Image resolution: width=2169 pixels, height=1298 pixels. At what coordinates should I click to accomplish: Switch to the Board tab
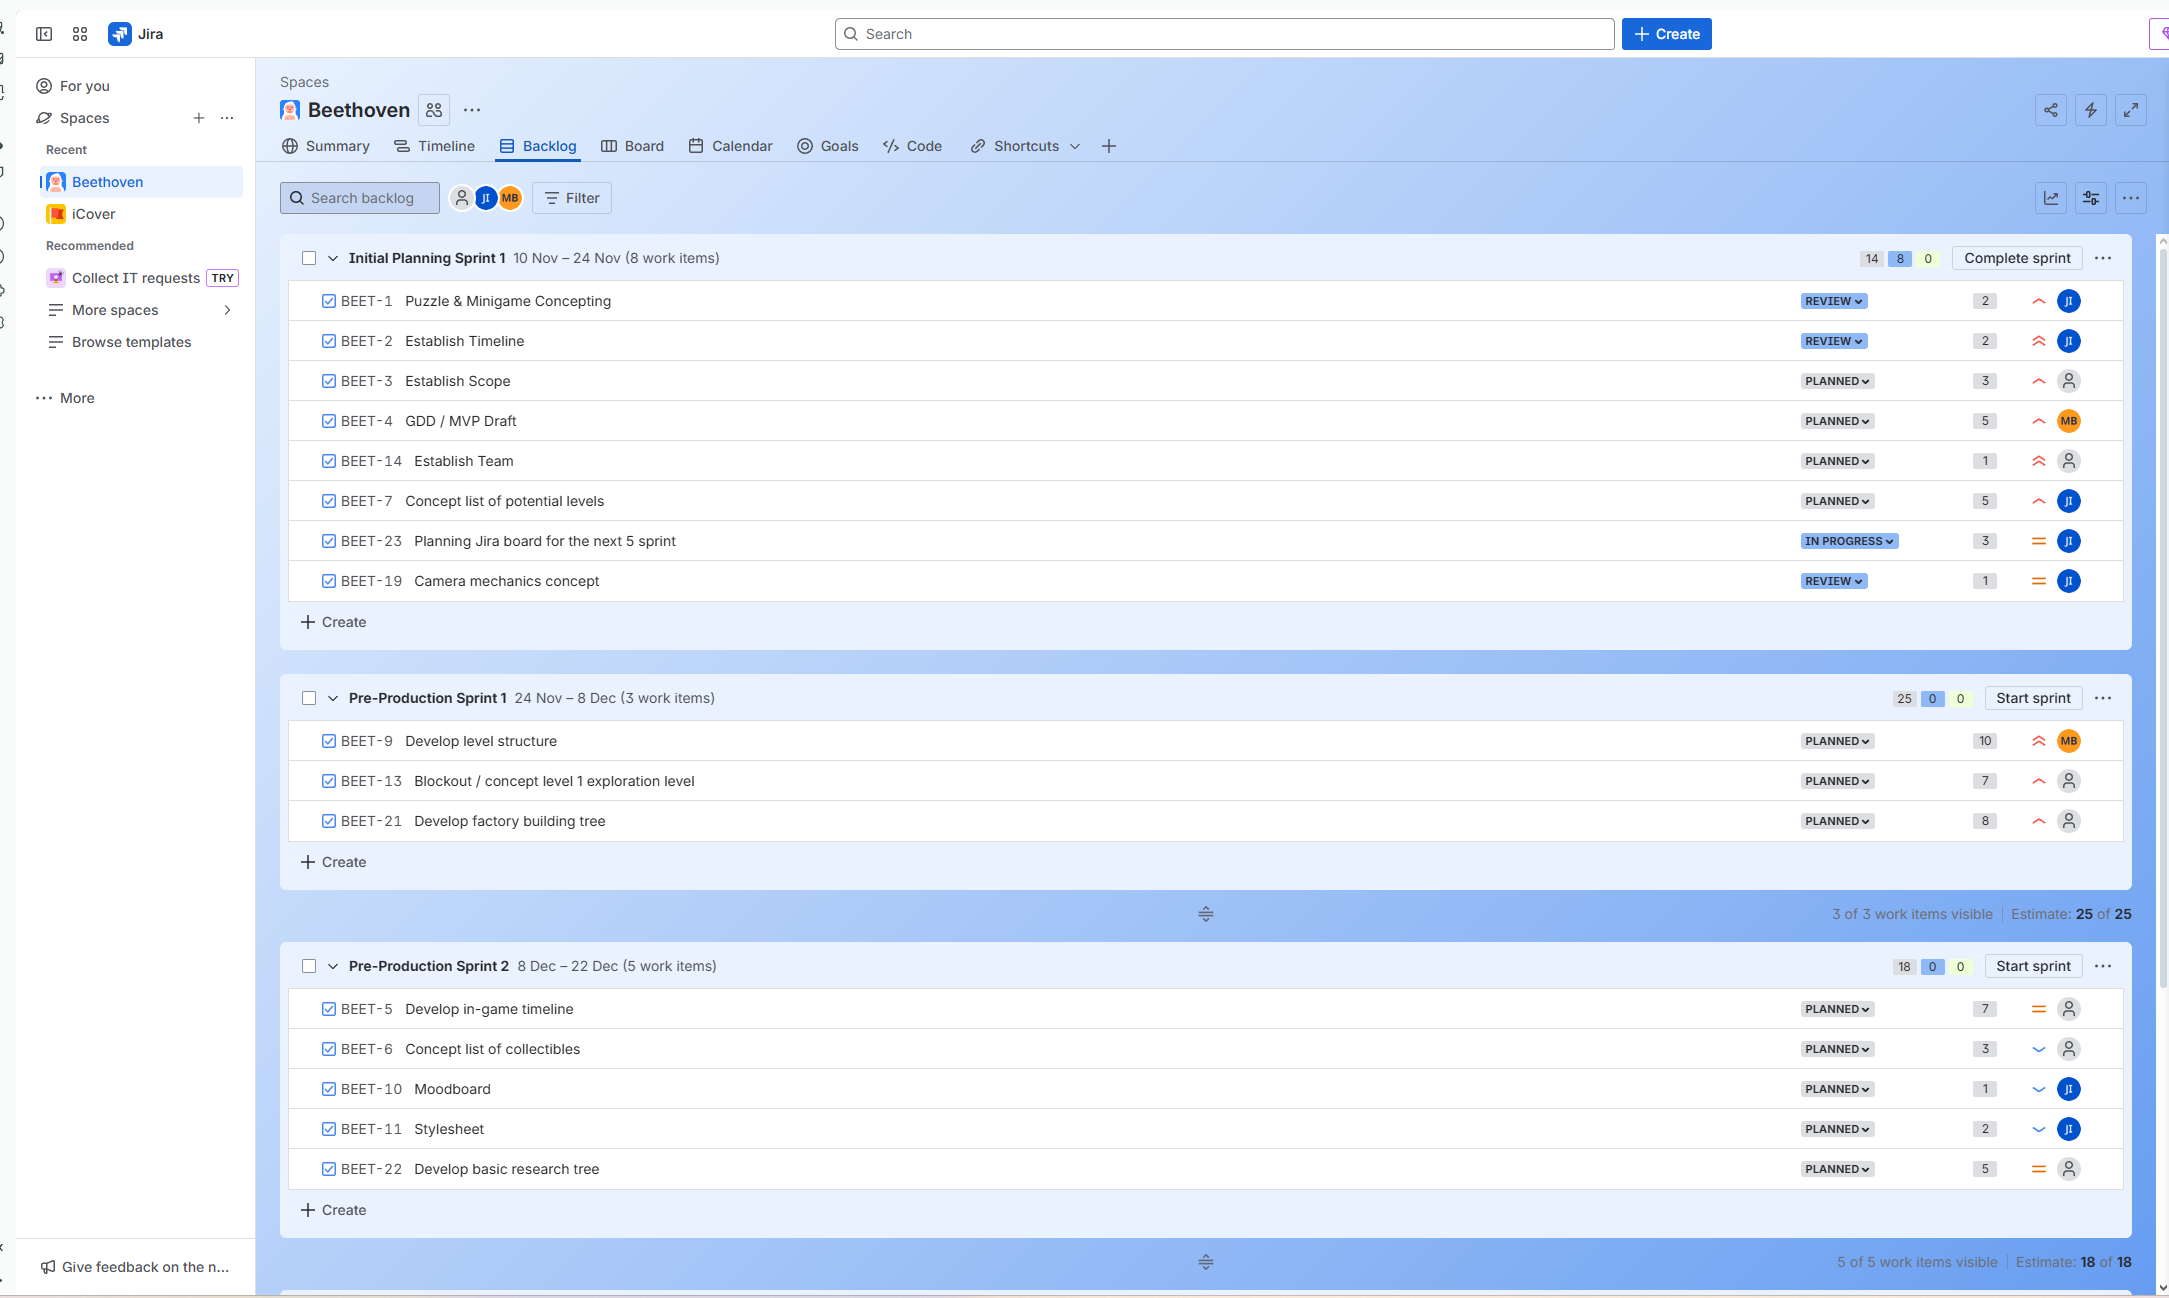pos(632,146)
